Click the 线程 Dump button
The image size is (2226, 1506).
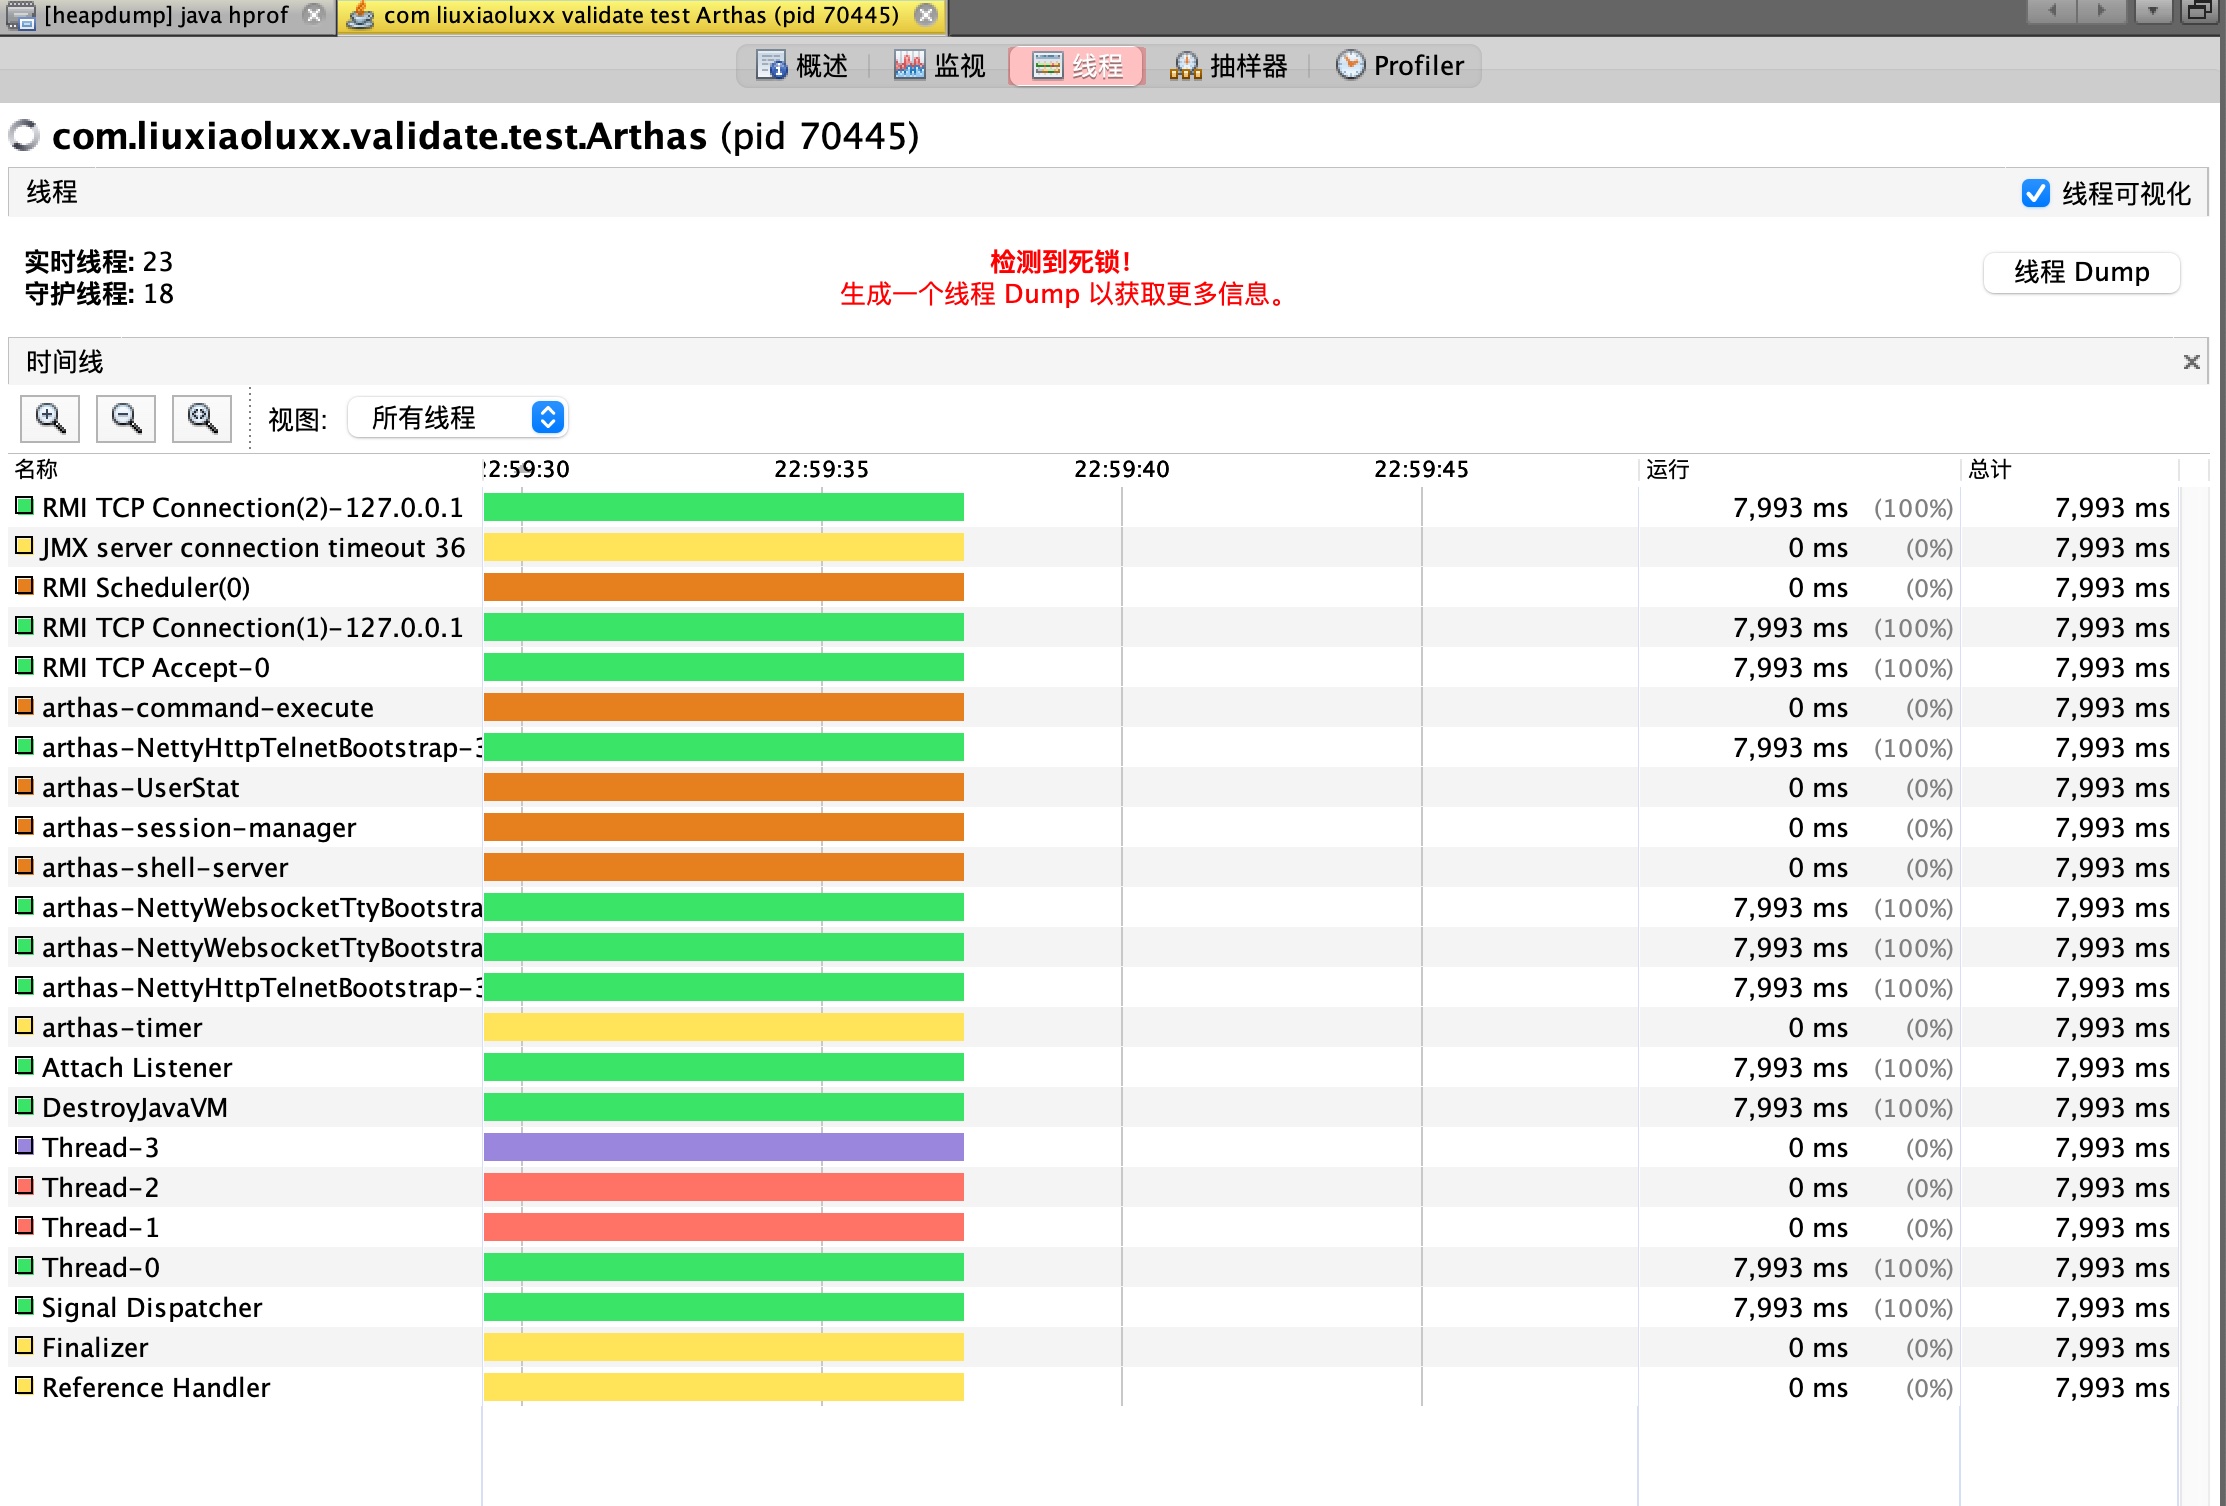2081,272
